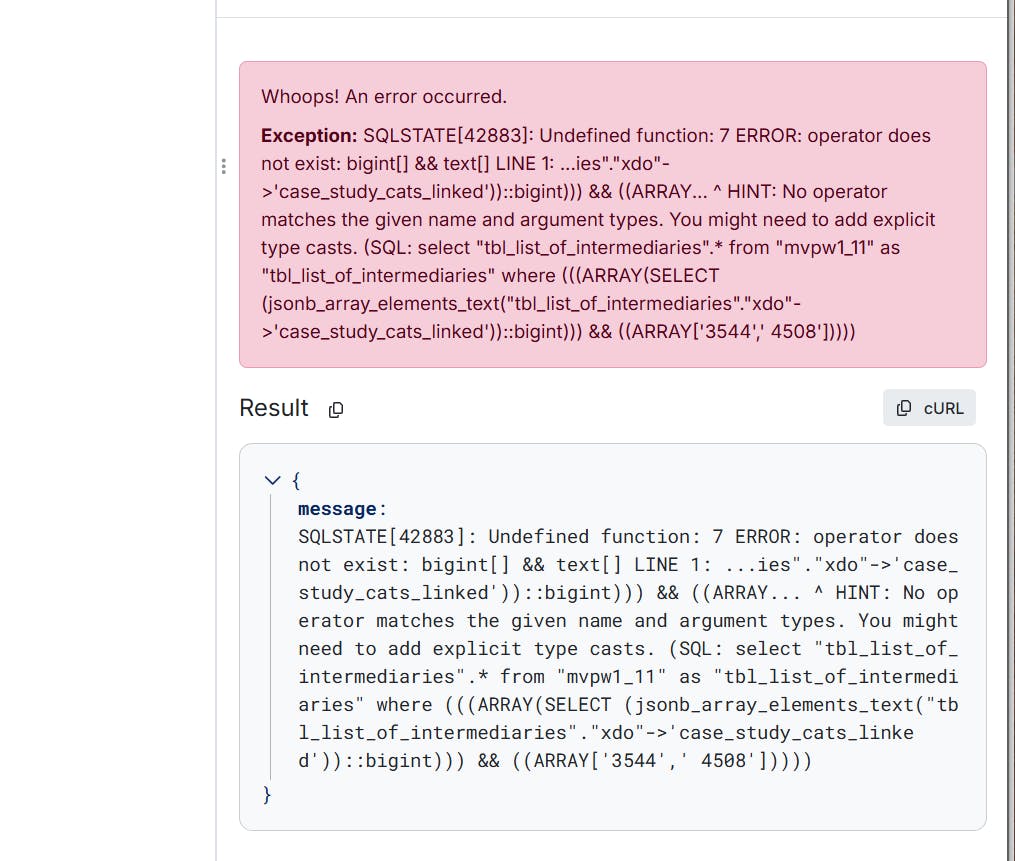Click the bold "Exception:" label
The width and height of the screenshot is (1015, 861).
pos(309,136)
